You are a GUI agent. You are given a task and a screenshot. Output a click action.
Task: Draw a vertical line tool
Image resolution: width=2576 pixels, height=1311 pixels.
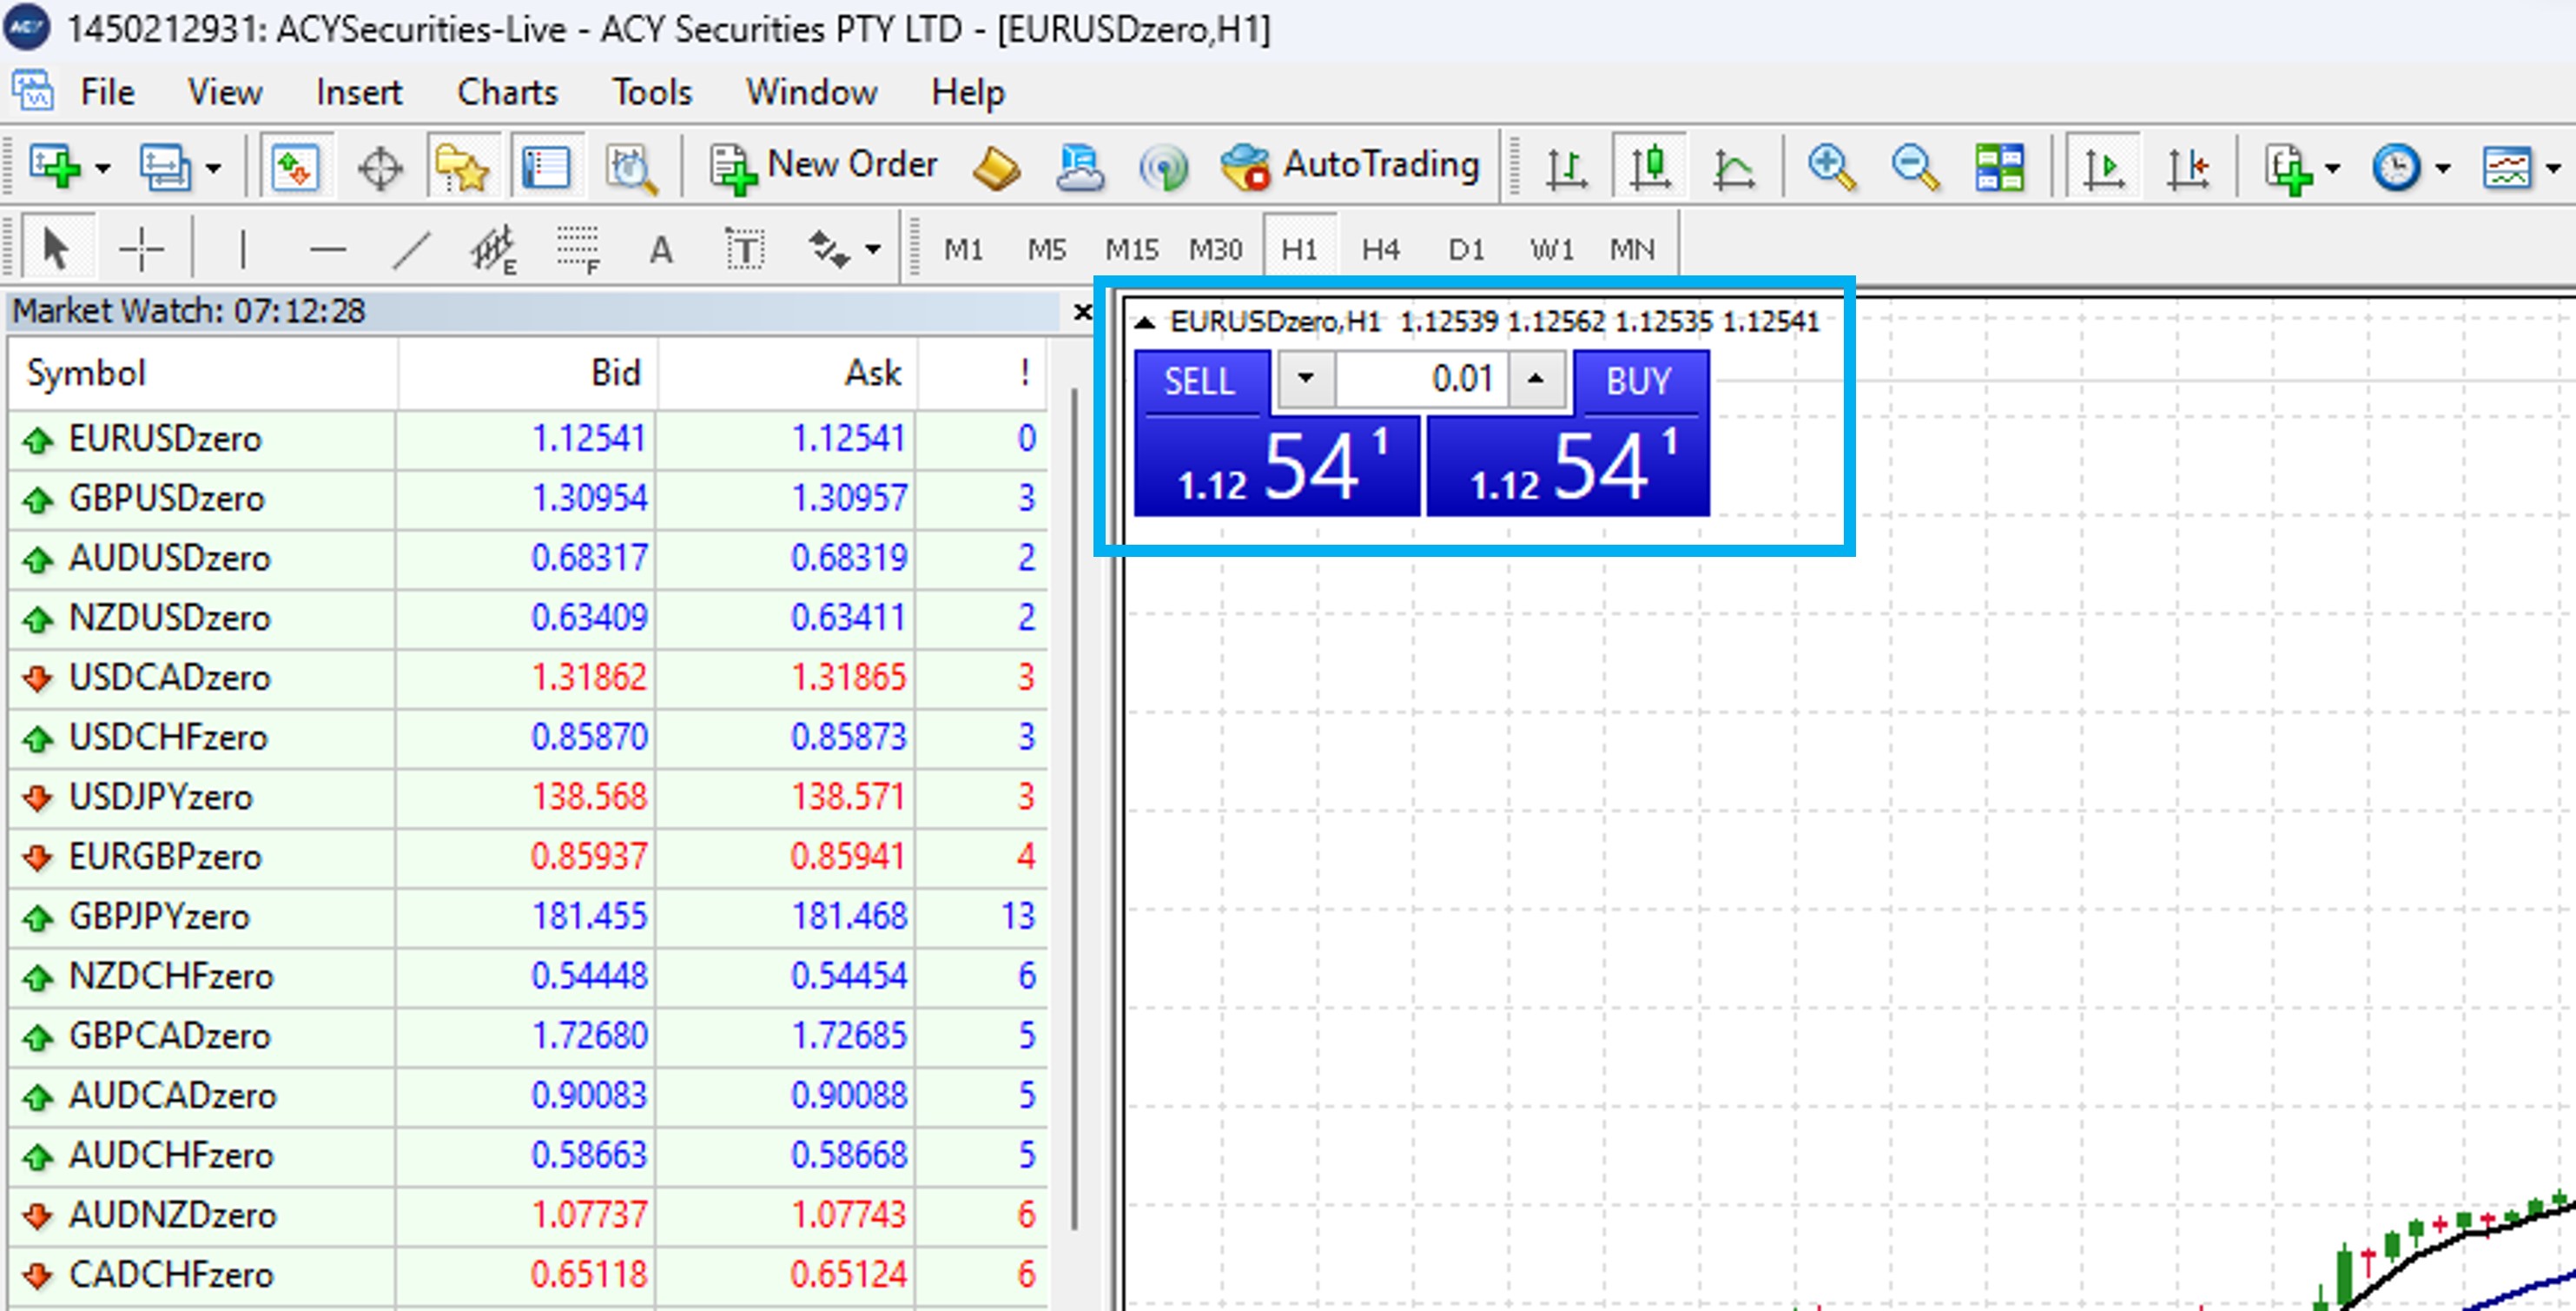coord(242,249)
